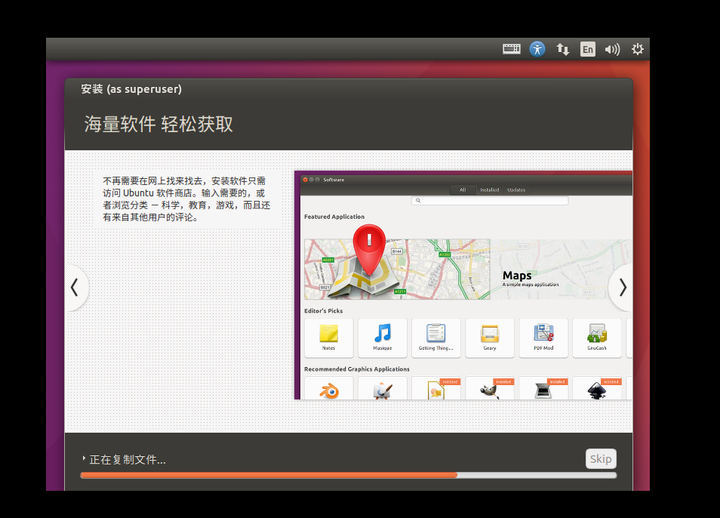Open the sound volume indicator
The image size is (720, 518).
[x=612, y=49]
